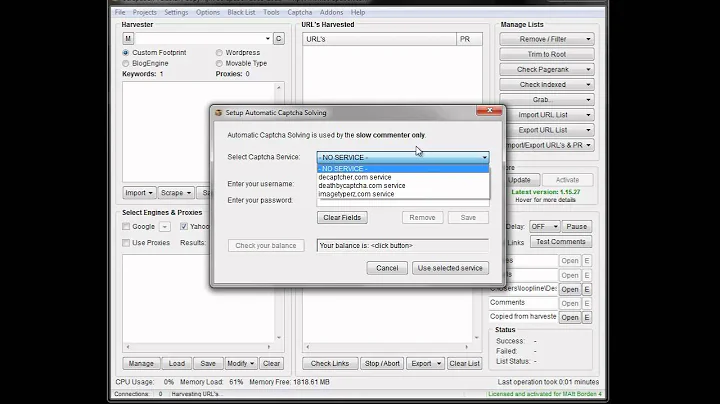Viewport: 720px width, 404px height.
Task: Select Wordpress radio button
Action: pyautogui.click(x=219, y=53)
